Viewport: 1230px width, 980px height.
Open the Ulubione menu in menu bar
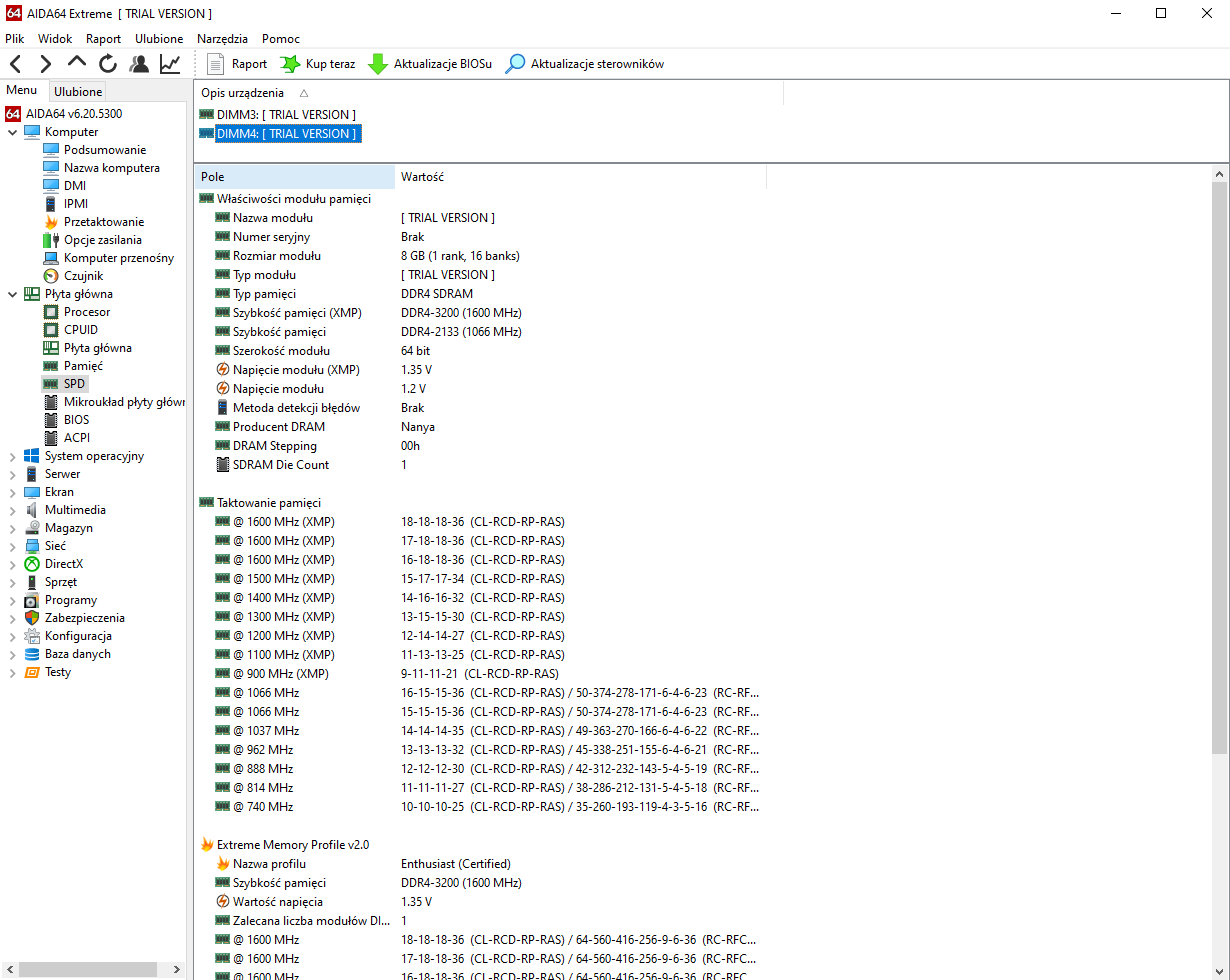[159, 39]
